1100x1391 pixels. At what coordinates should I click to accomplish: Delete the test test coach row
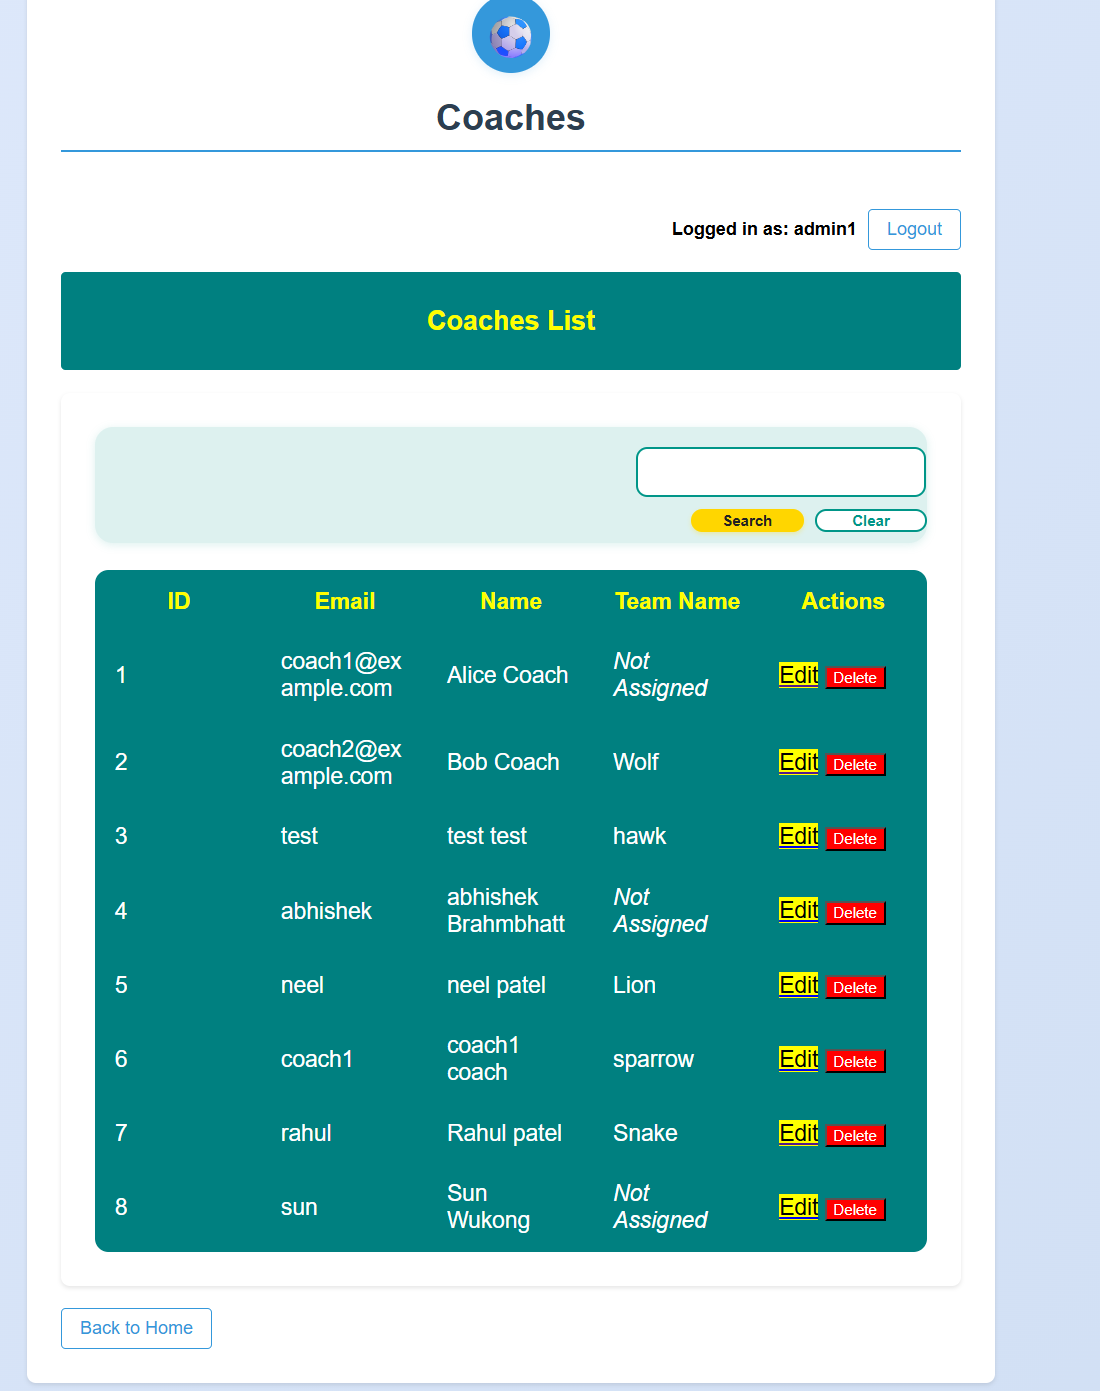[855, 839]
